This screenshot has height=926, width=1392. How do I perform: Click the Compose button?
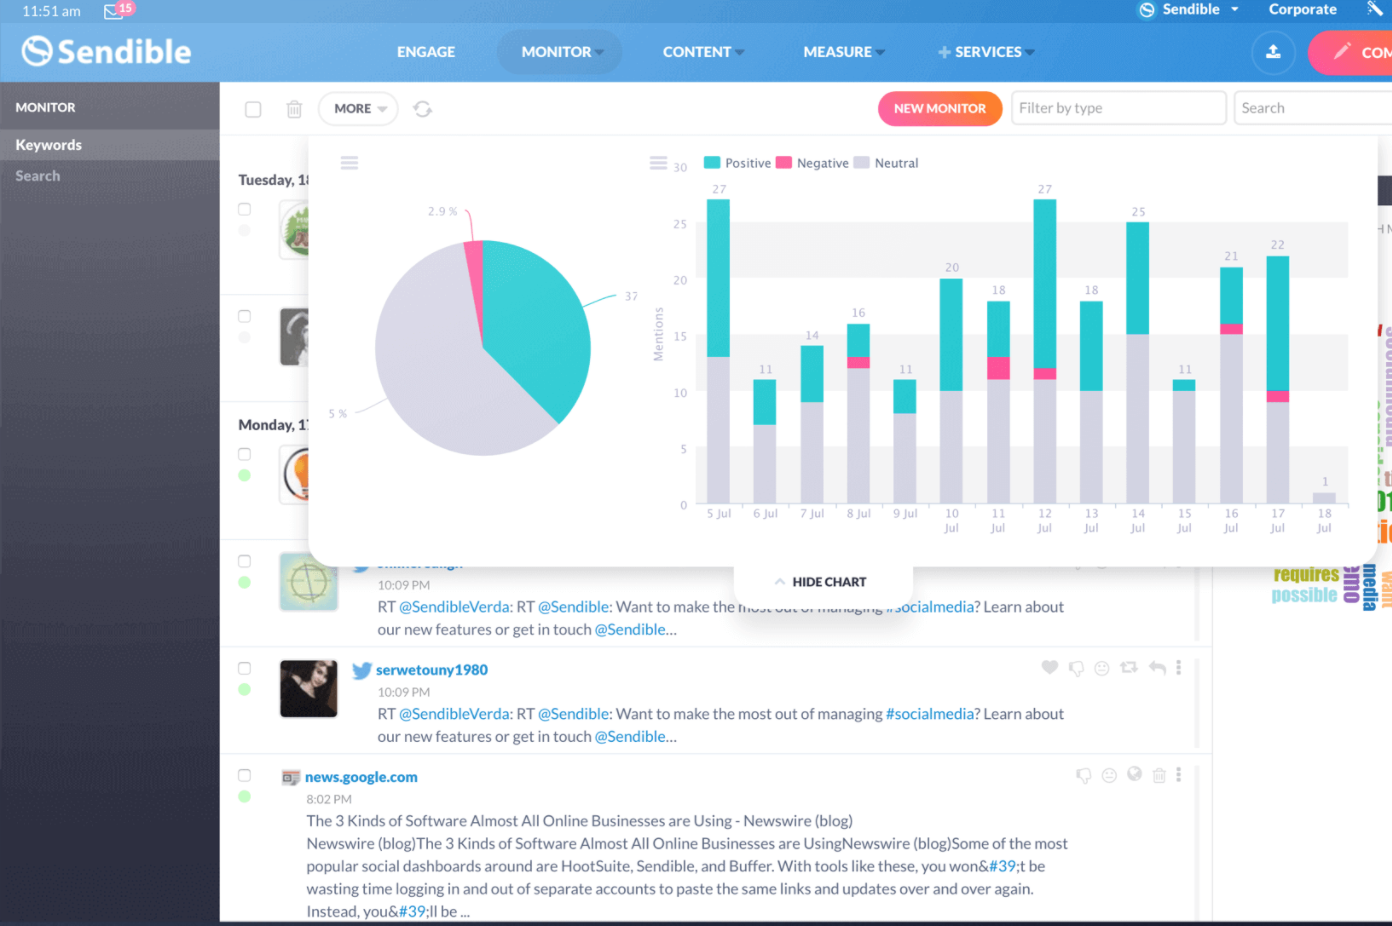1350,52
